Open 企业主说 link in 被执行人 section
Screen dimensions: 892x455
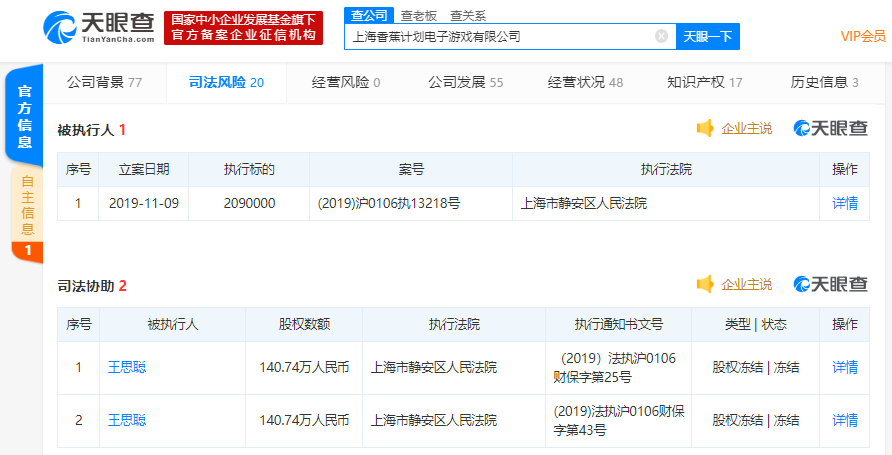click(746, 129)
